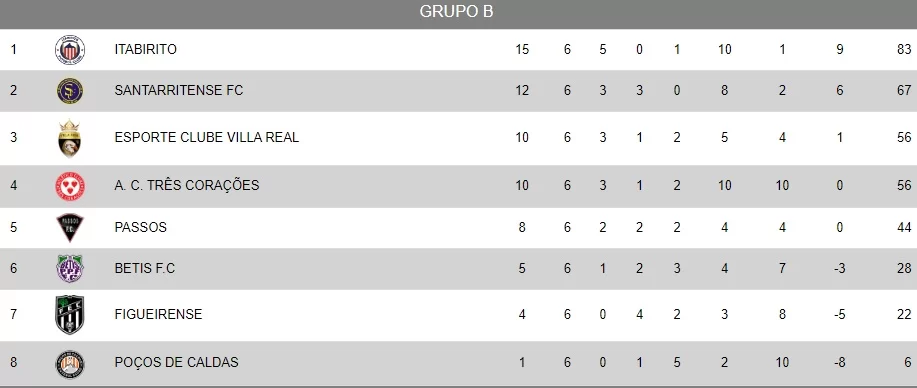917x388 pixels.
Task: Open the POÇOS DE CALDAS team name
Action: tap(177, 362)
